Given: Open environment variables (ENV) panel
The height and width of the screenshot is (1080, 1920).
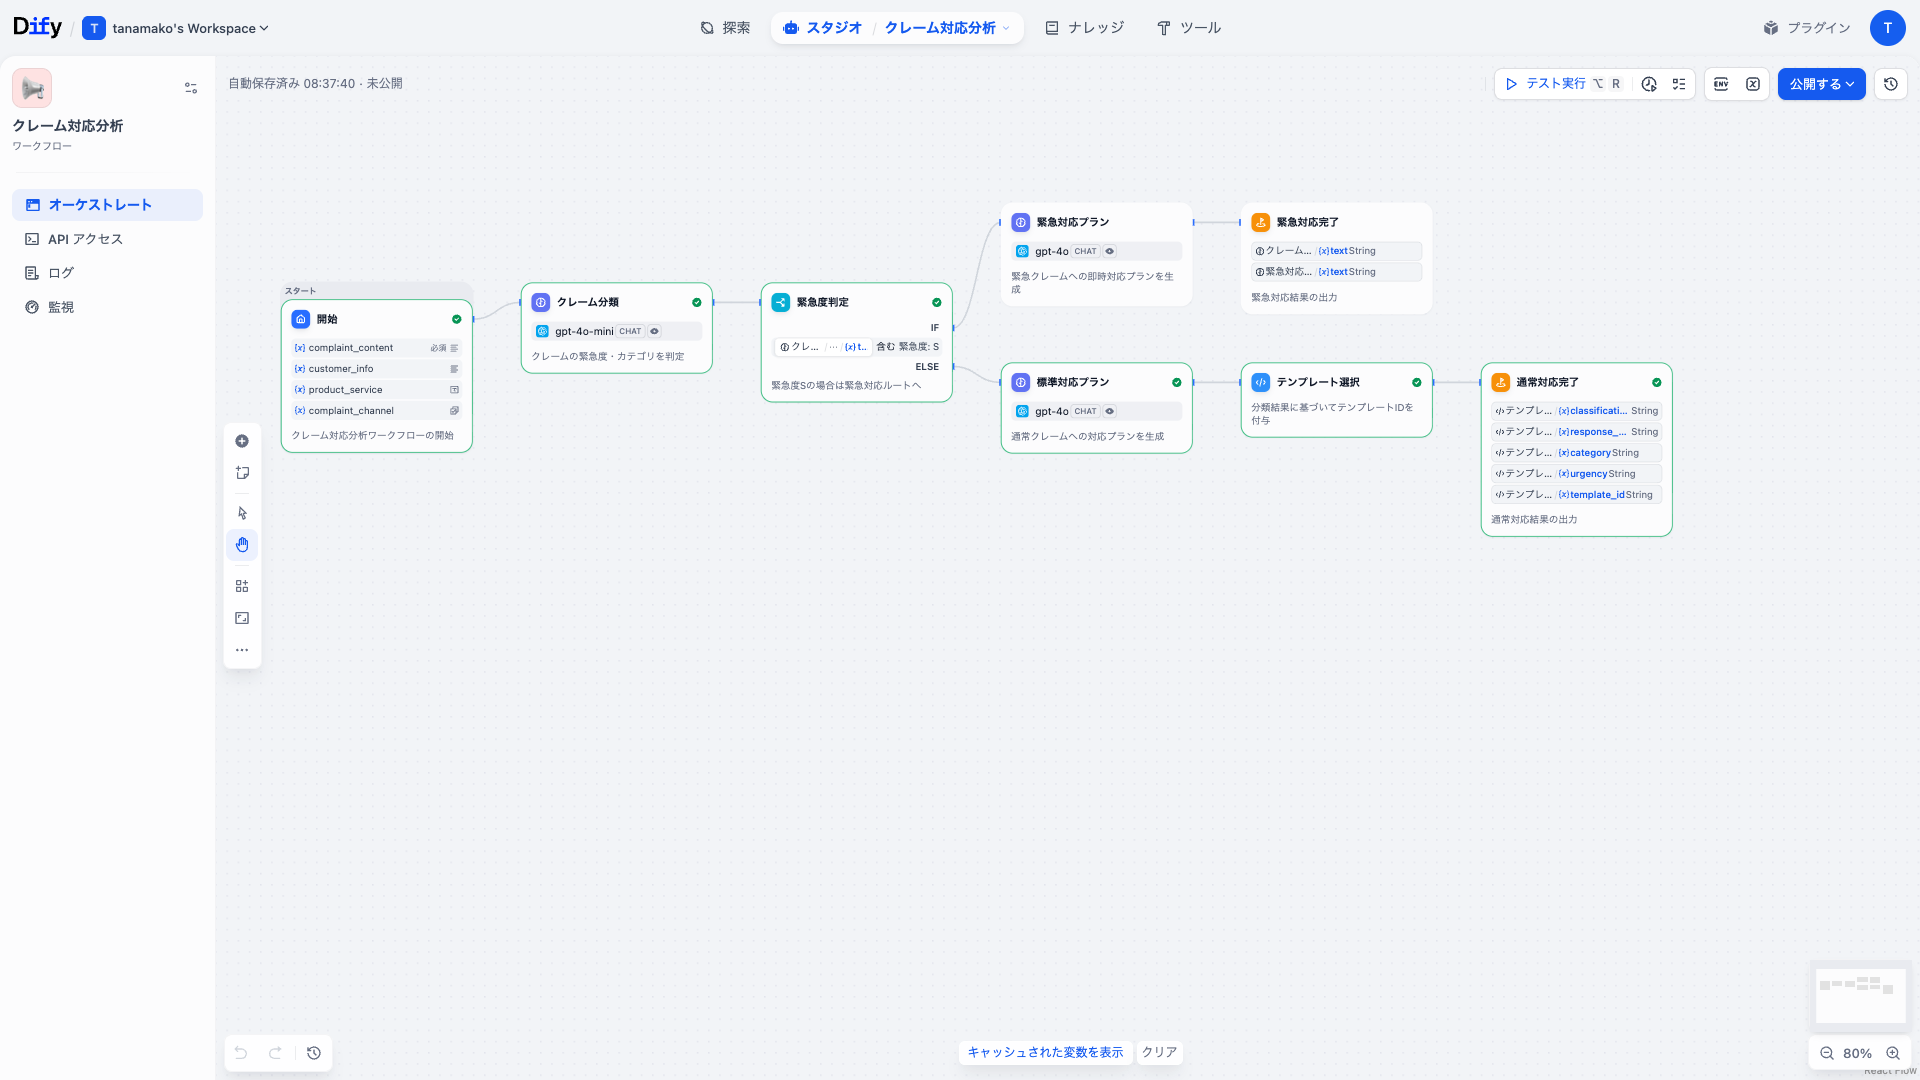Looking at the screenshot, I should click(1721, 84).
